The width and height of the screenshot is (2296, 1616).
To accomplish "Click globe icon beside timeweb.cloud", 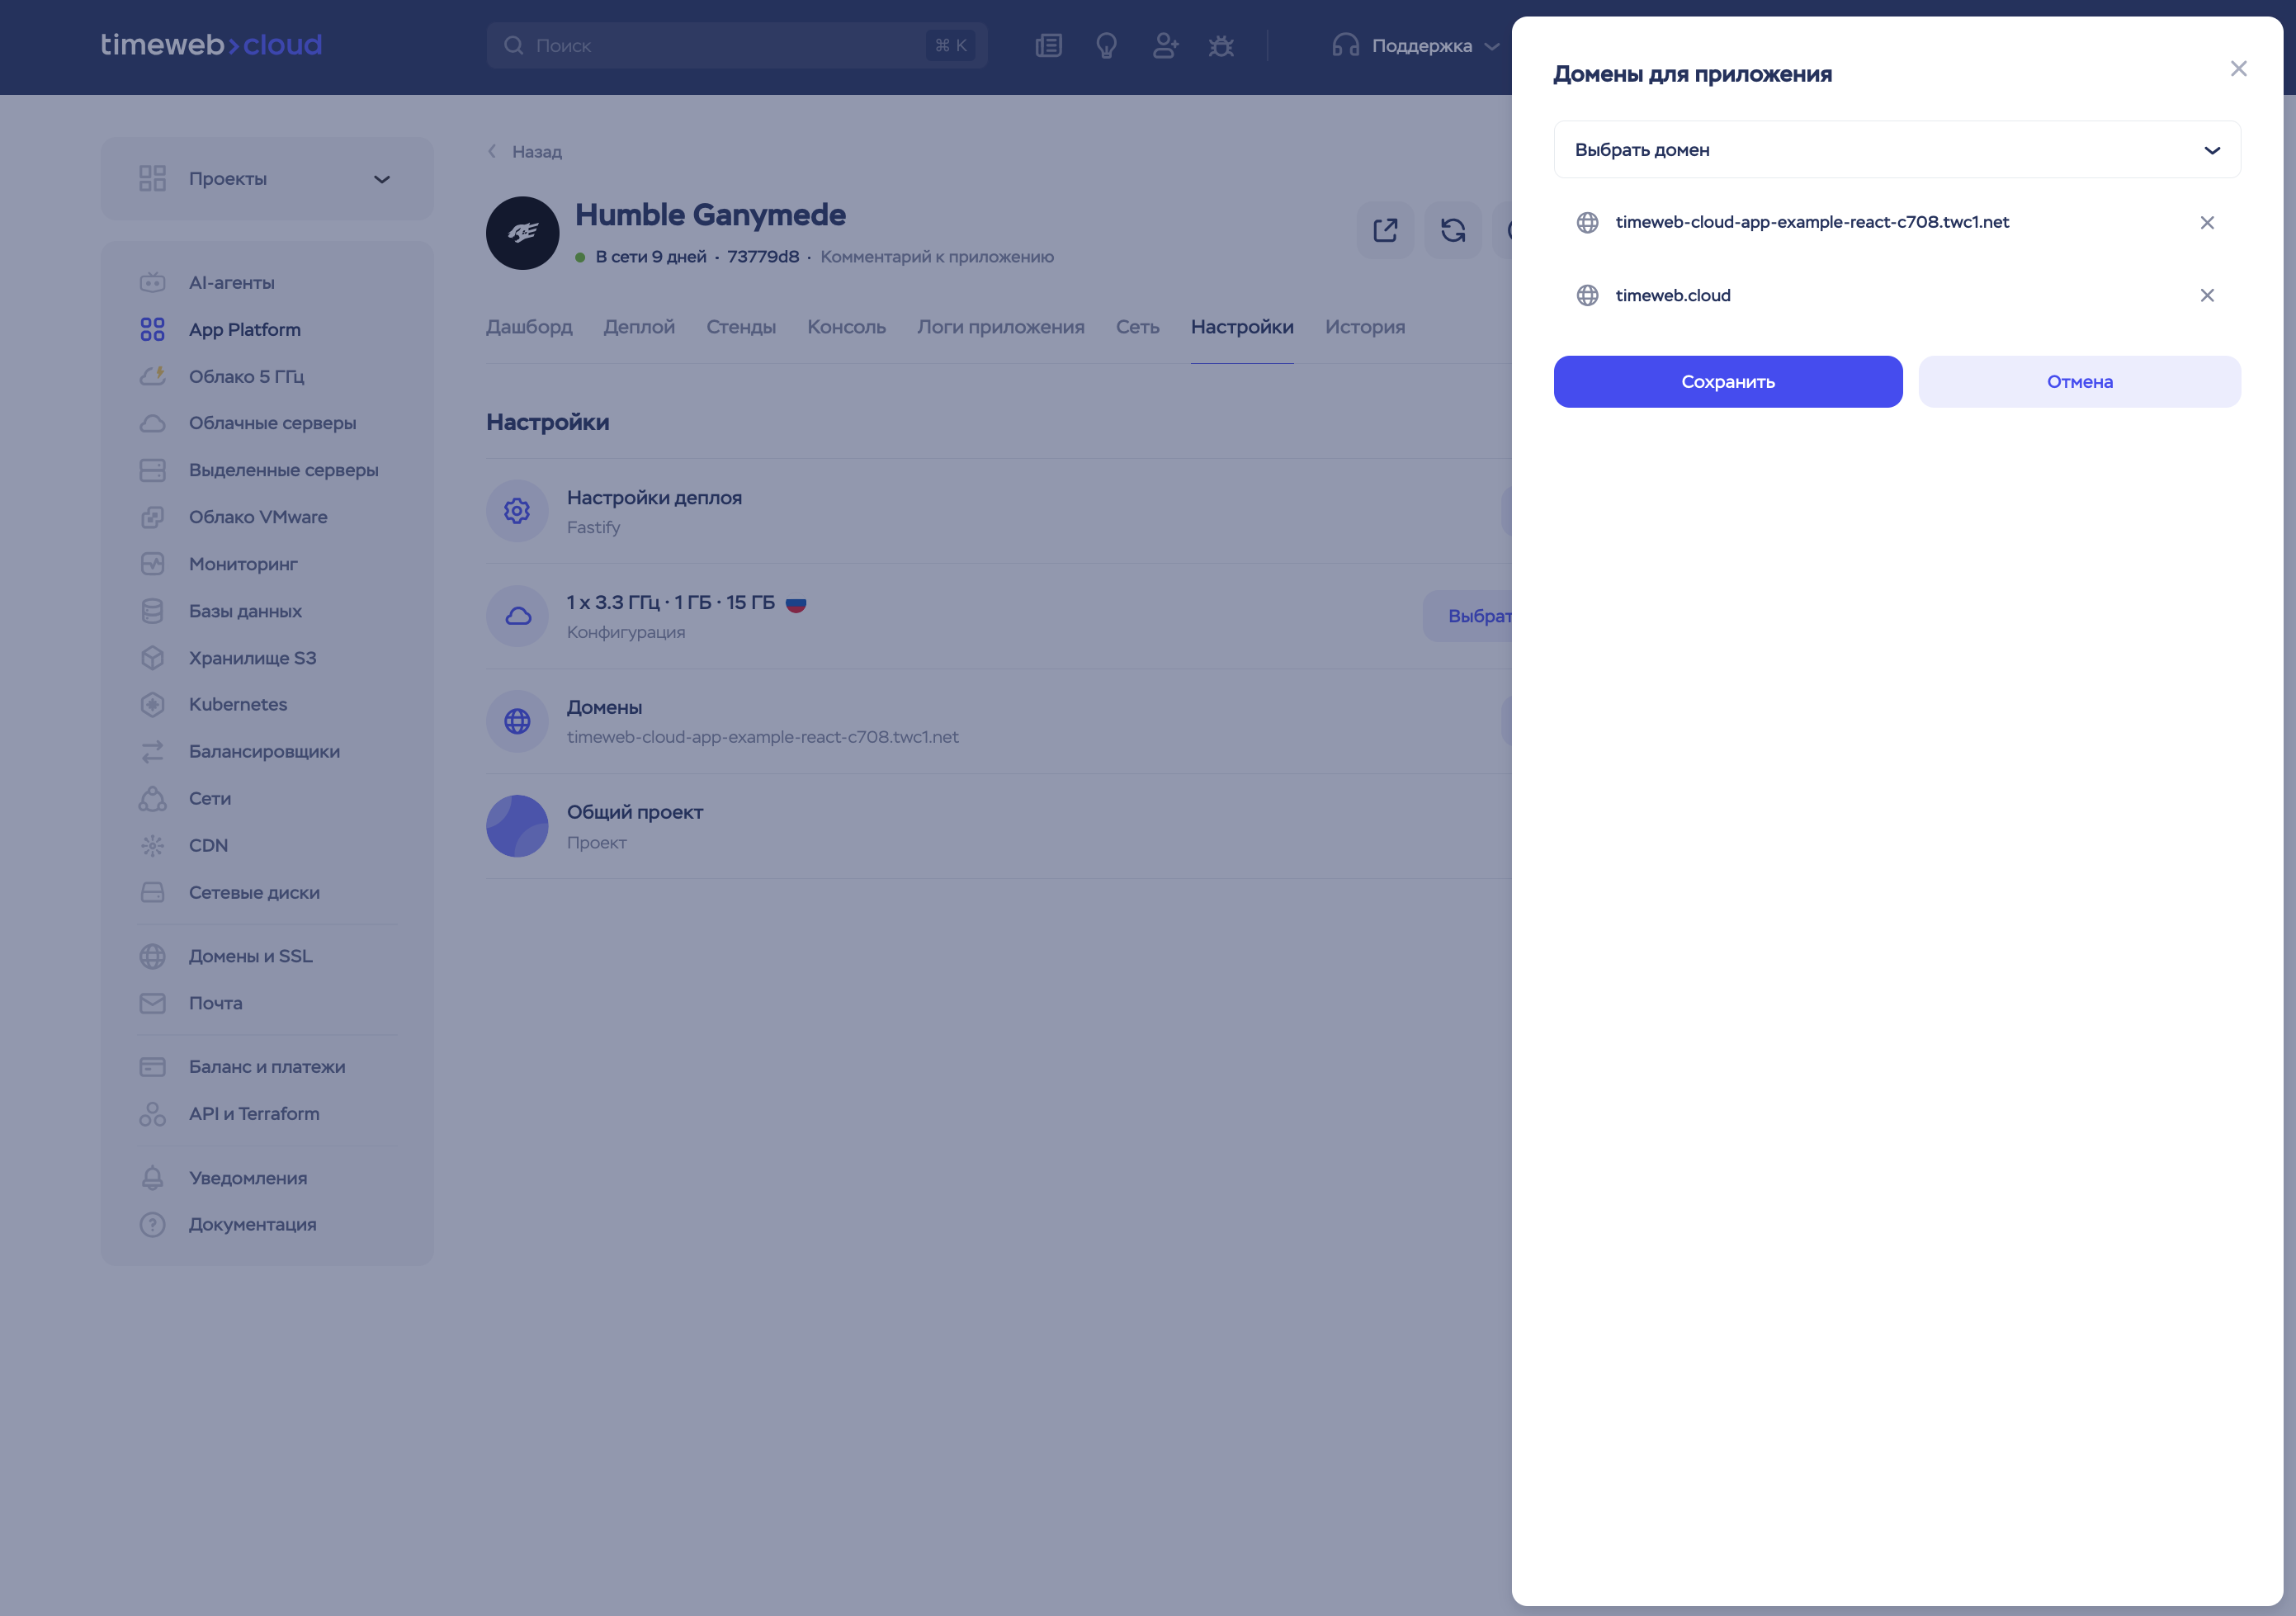I will [x=1587, y=296].
